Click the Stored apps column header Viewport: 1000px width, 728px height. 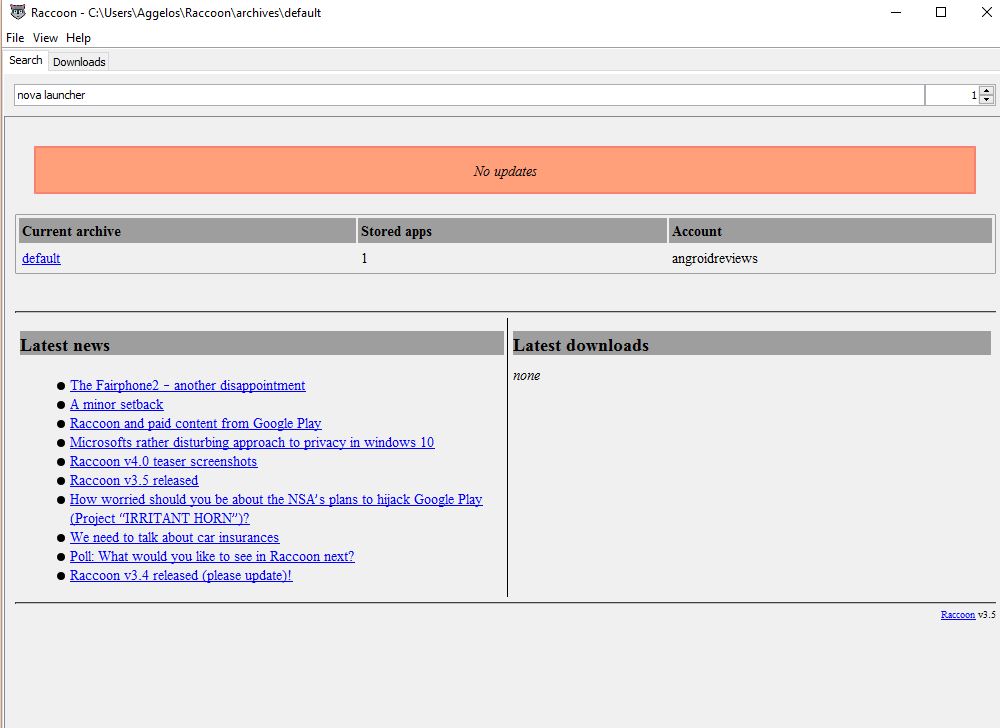point(512,231)
